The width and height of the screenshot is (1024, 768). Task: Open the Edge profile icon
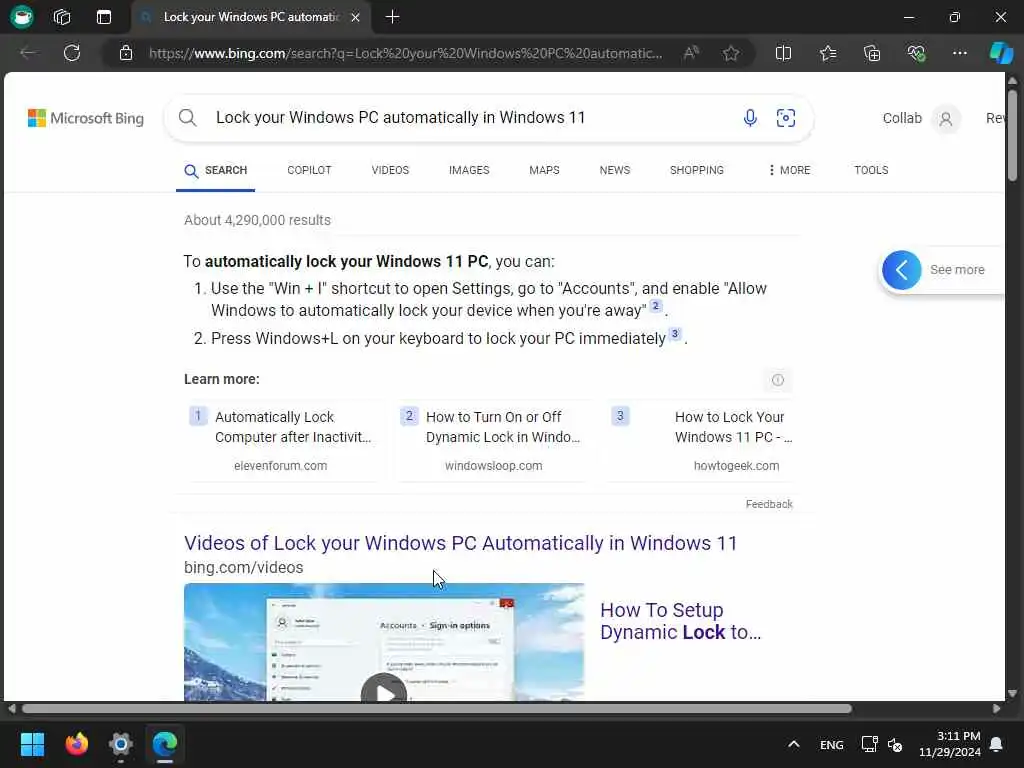22,16
